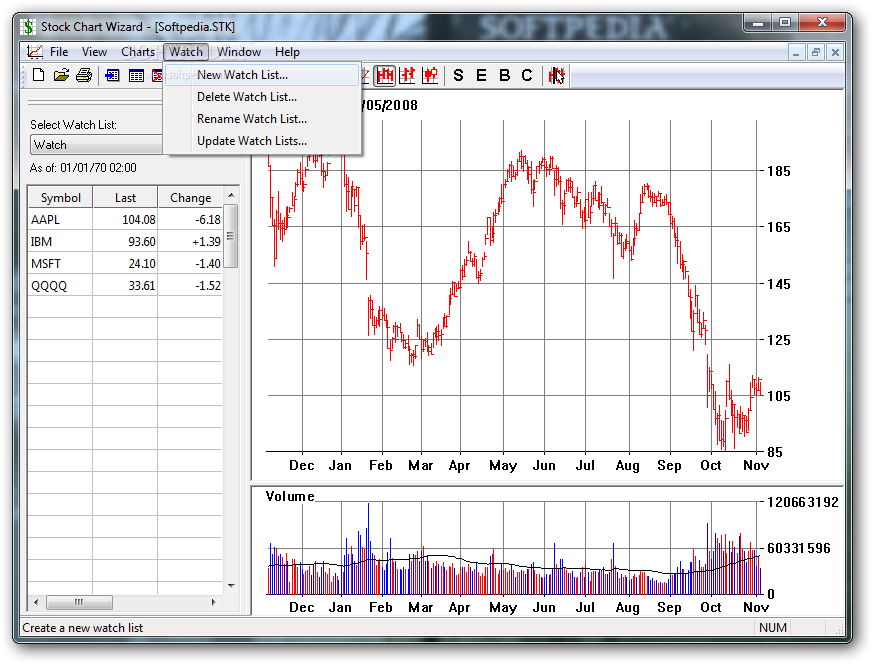Click the watch list vertical scrollbar down arrow
This screenshot has width=873, height=664.
click(x=231, y=586)
